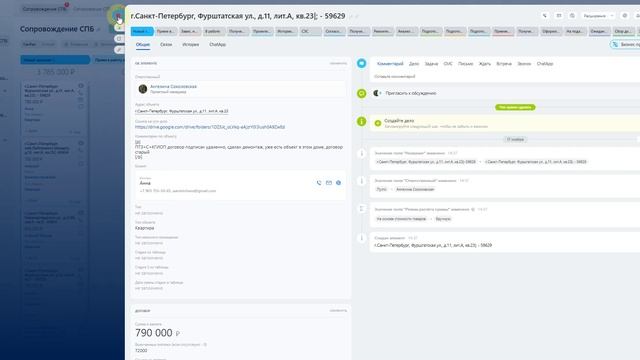Click green planned-activities badge in timeline
Viewport: 640px width, 360px height.
pos(515,107)
